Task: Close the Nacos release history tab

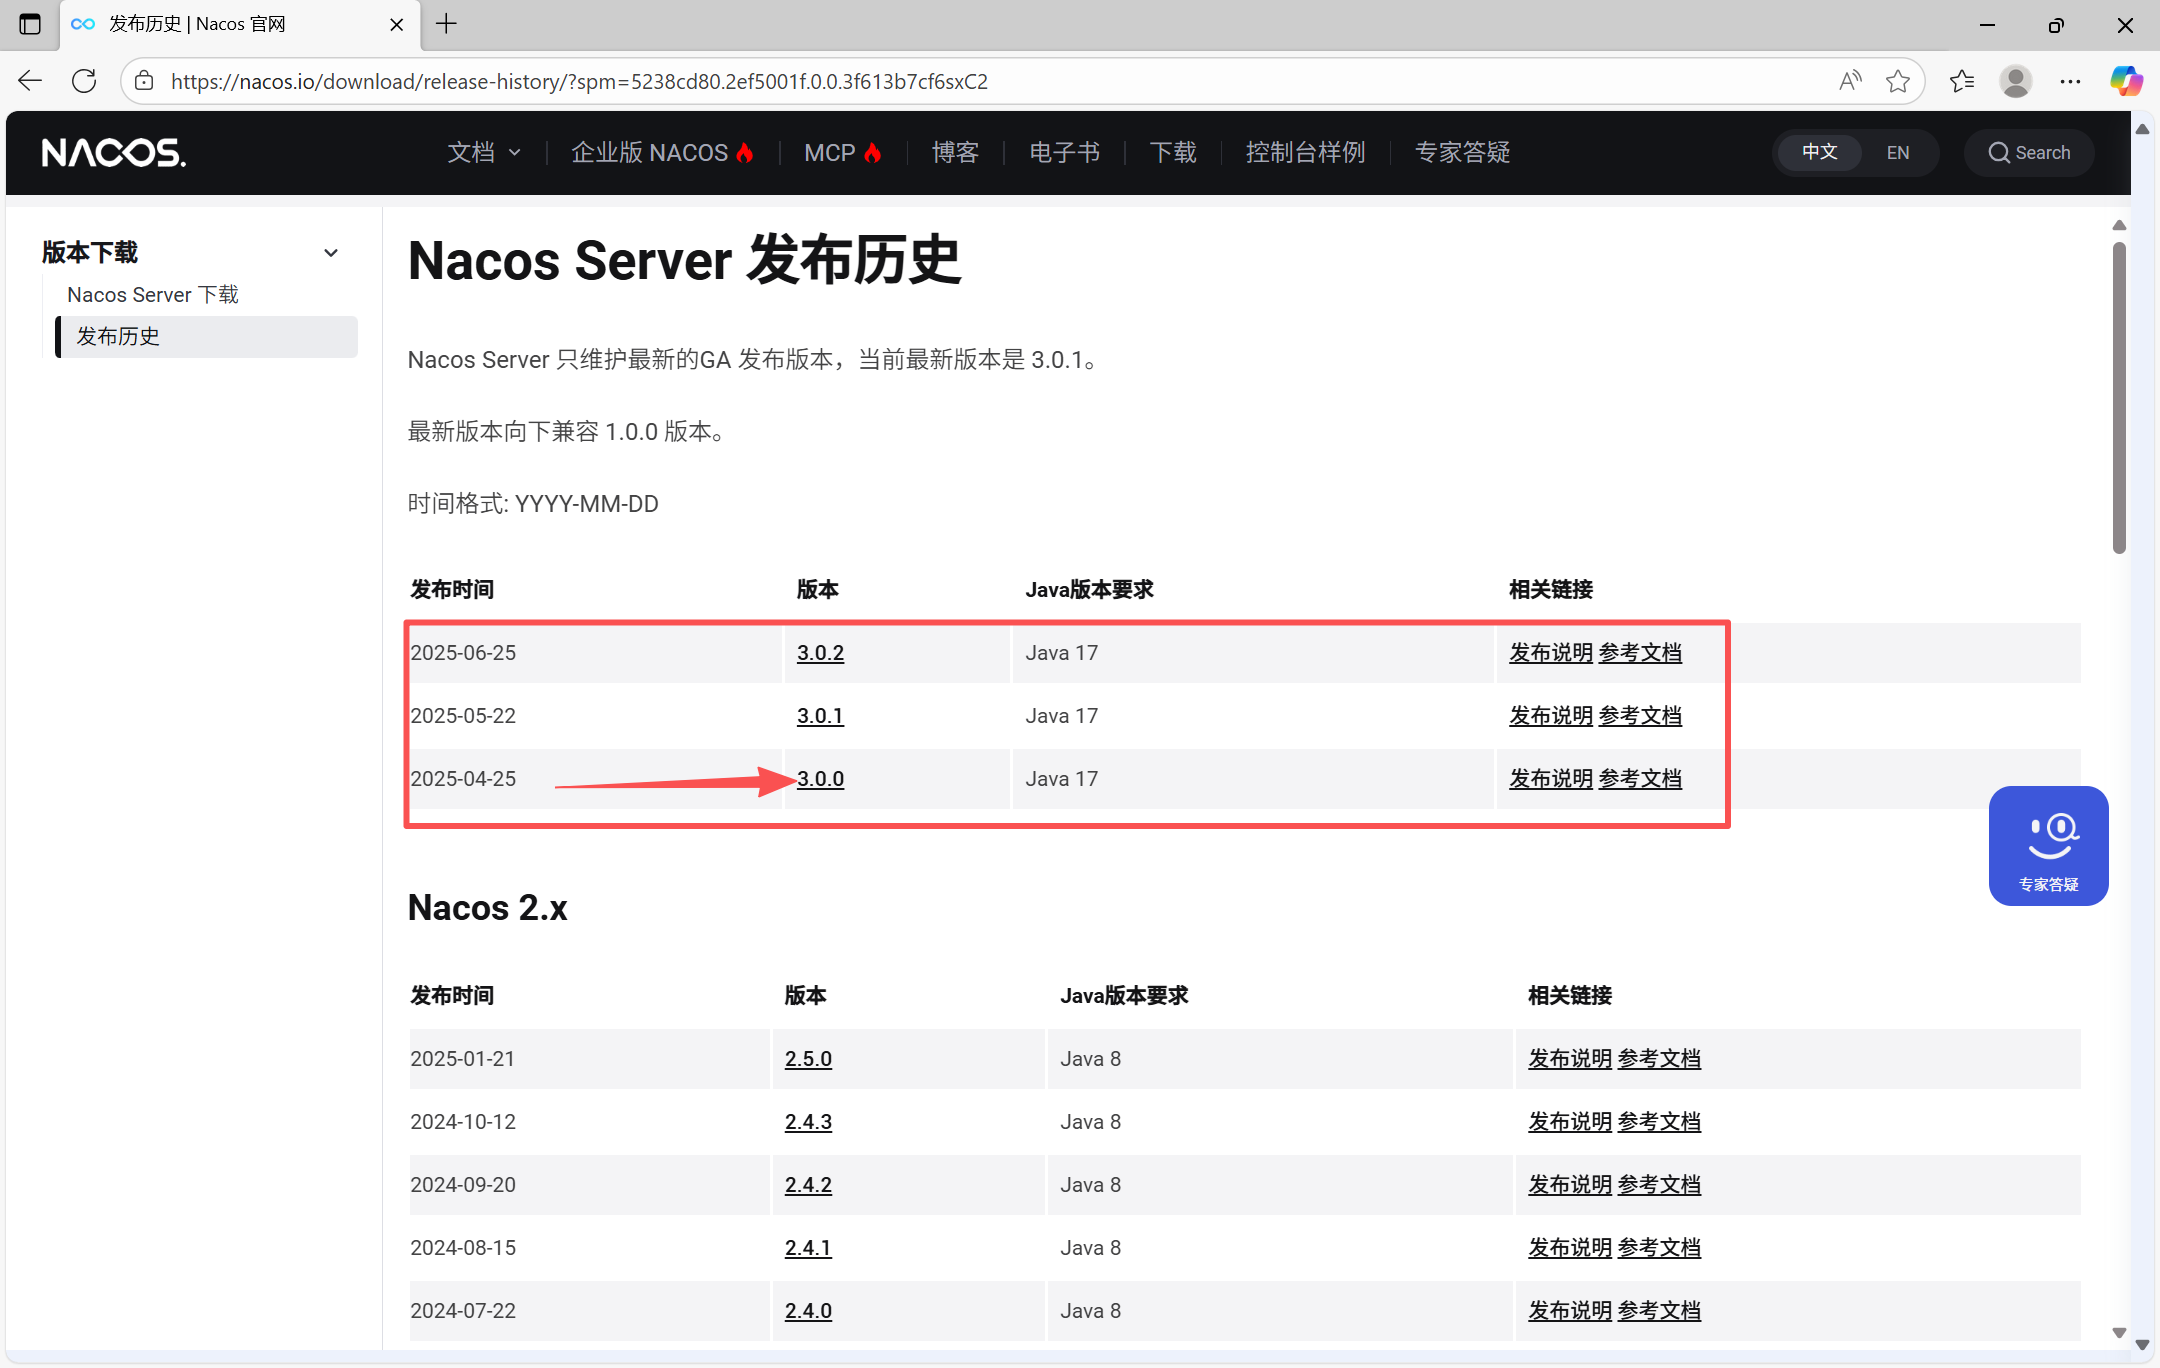Action: (397, 24)
